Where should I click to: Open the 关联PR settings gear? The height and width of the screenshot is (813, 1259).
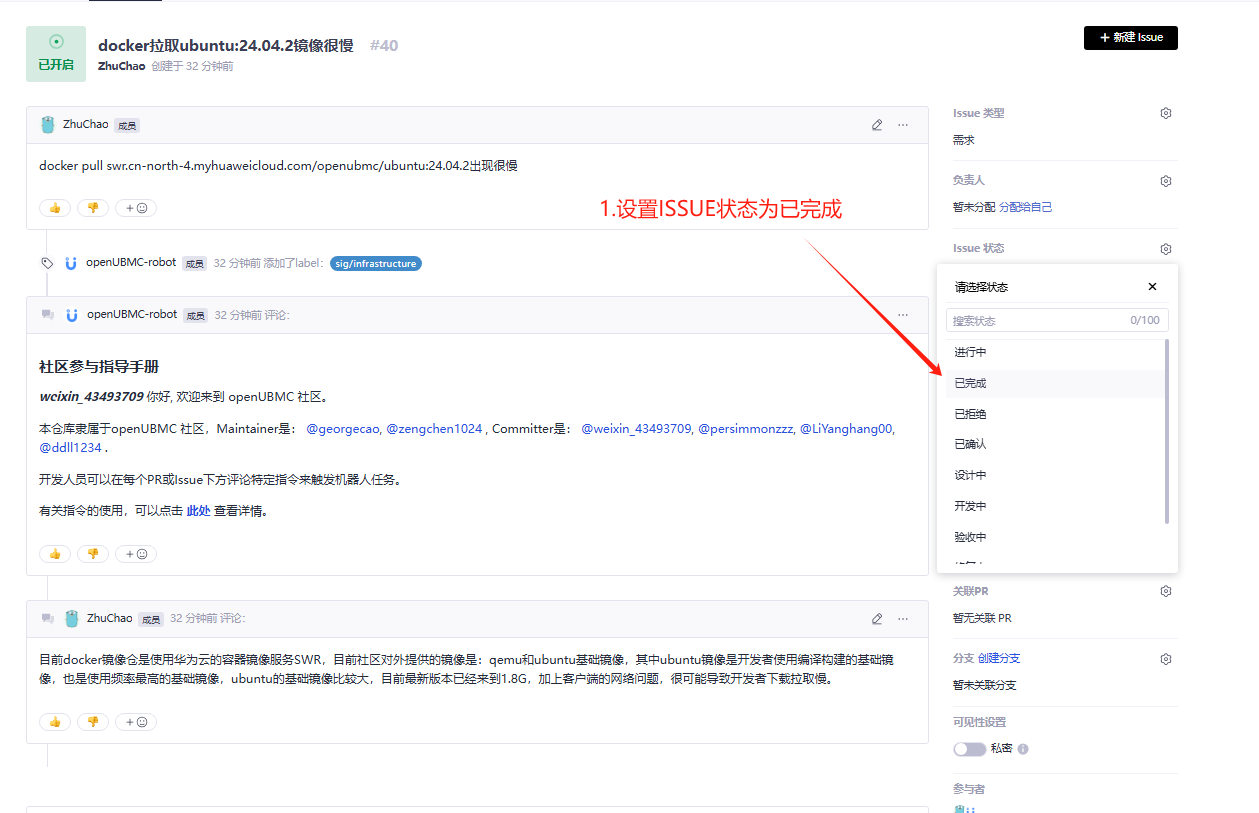tap(1165, 590)
